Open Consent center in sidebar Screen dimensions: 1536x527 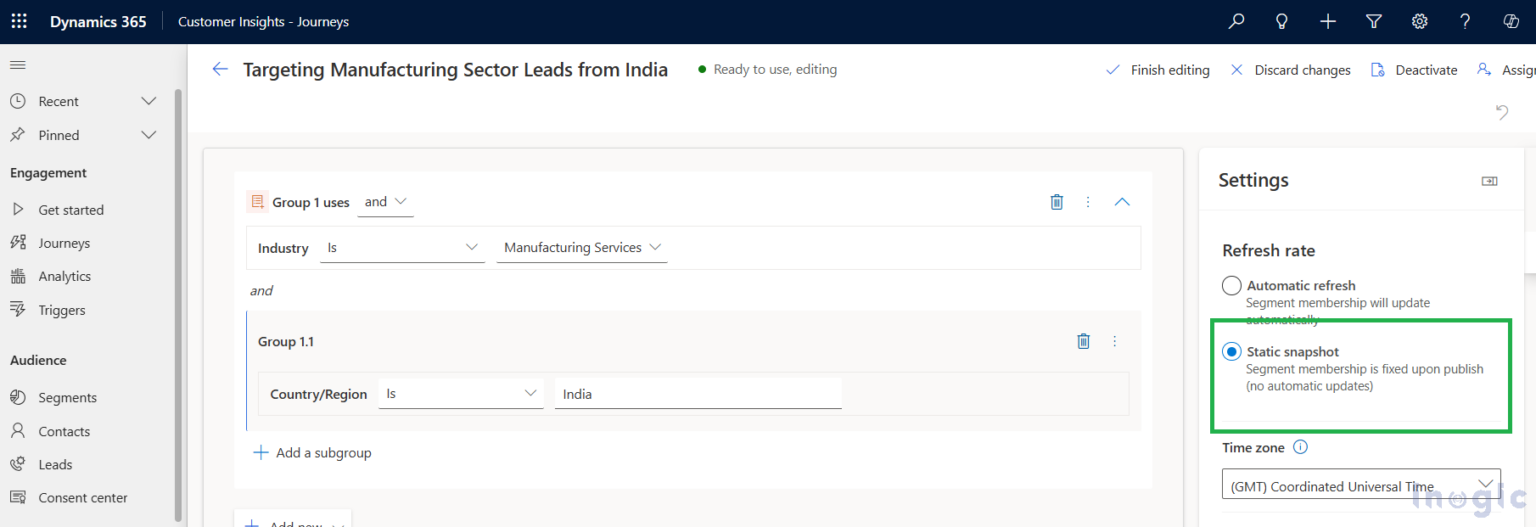click(x=83, y=497)
